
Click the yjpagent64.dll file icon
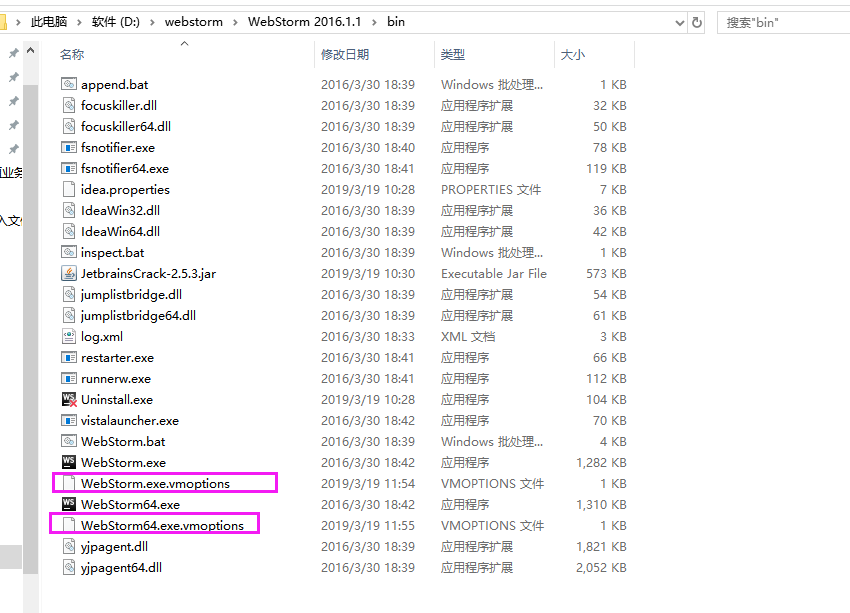coord(69,567)
